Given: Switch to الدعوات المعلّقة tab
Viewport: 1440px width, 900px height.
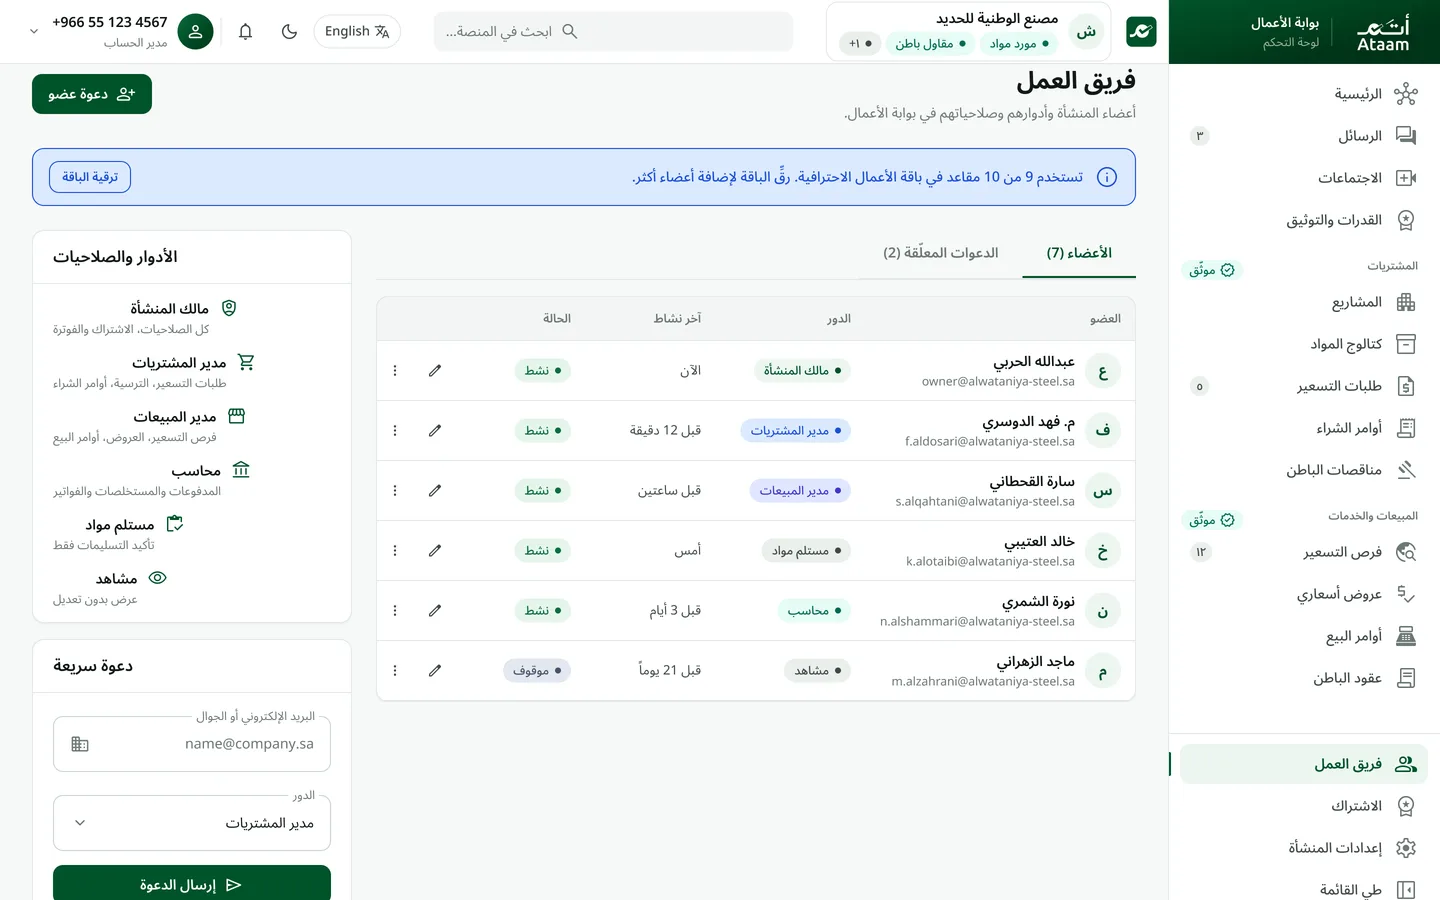Looking at the screenshot, I should pos(940,253).
